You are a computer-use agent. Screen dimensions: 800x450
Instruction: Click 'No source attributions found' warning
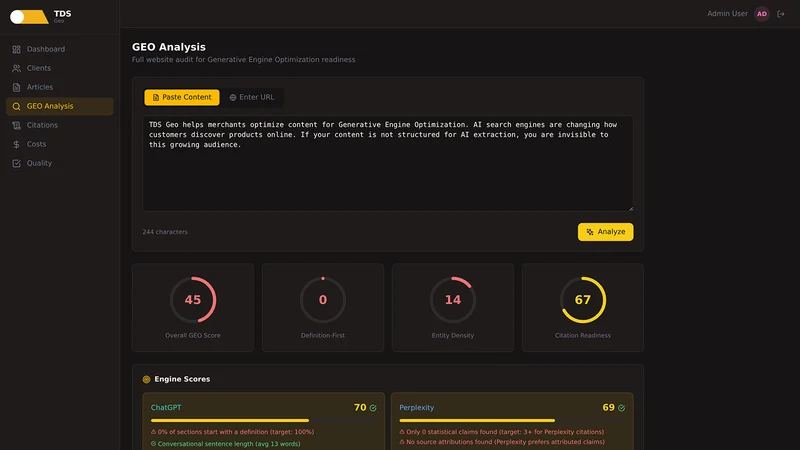click(x=502, y=442)
